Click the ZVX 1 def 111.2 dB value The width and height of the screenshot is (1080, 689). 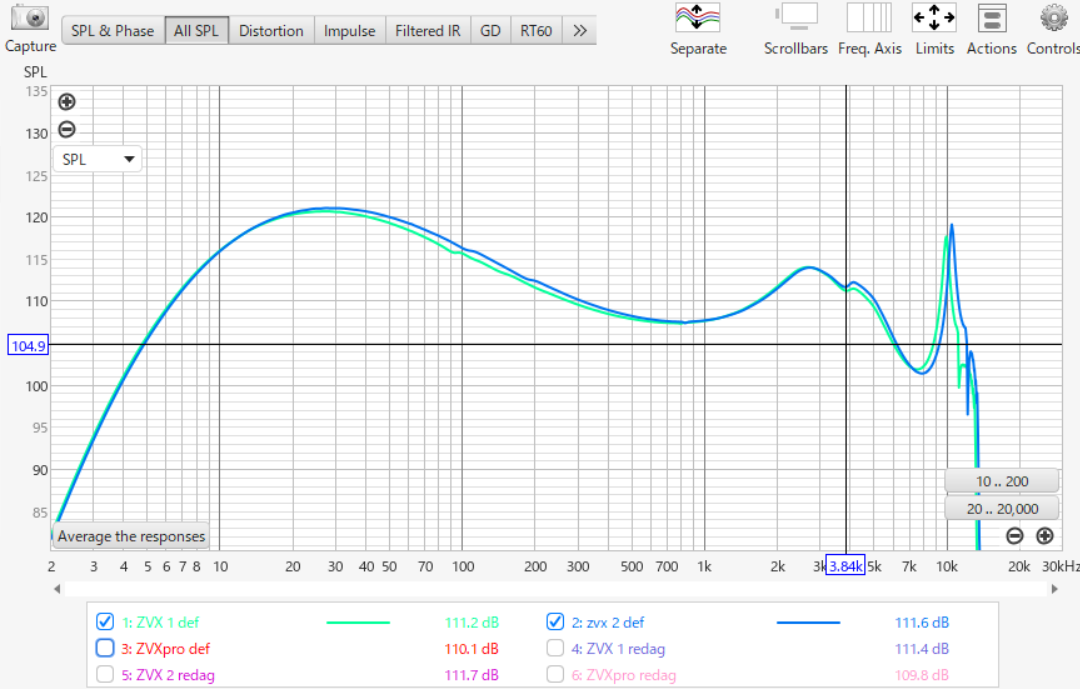[x=472, y=622]
